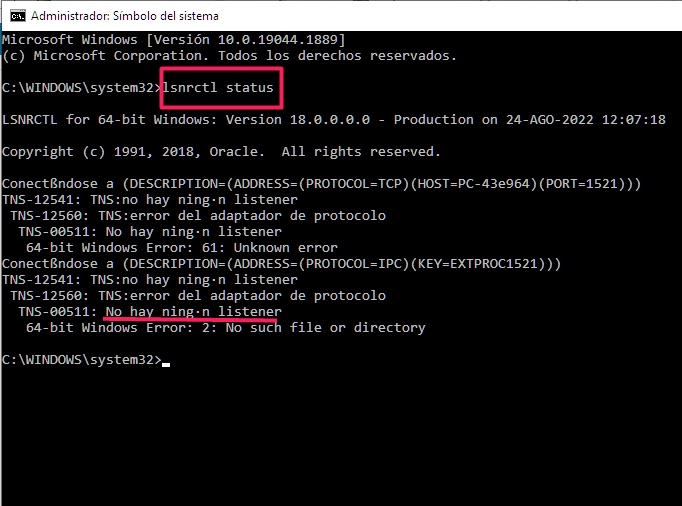Click the second TNS-12560 protocol adapter error
Screen dimensions: 682x506
pyautogui.click(x=197, y=296)
